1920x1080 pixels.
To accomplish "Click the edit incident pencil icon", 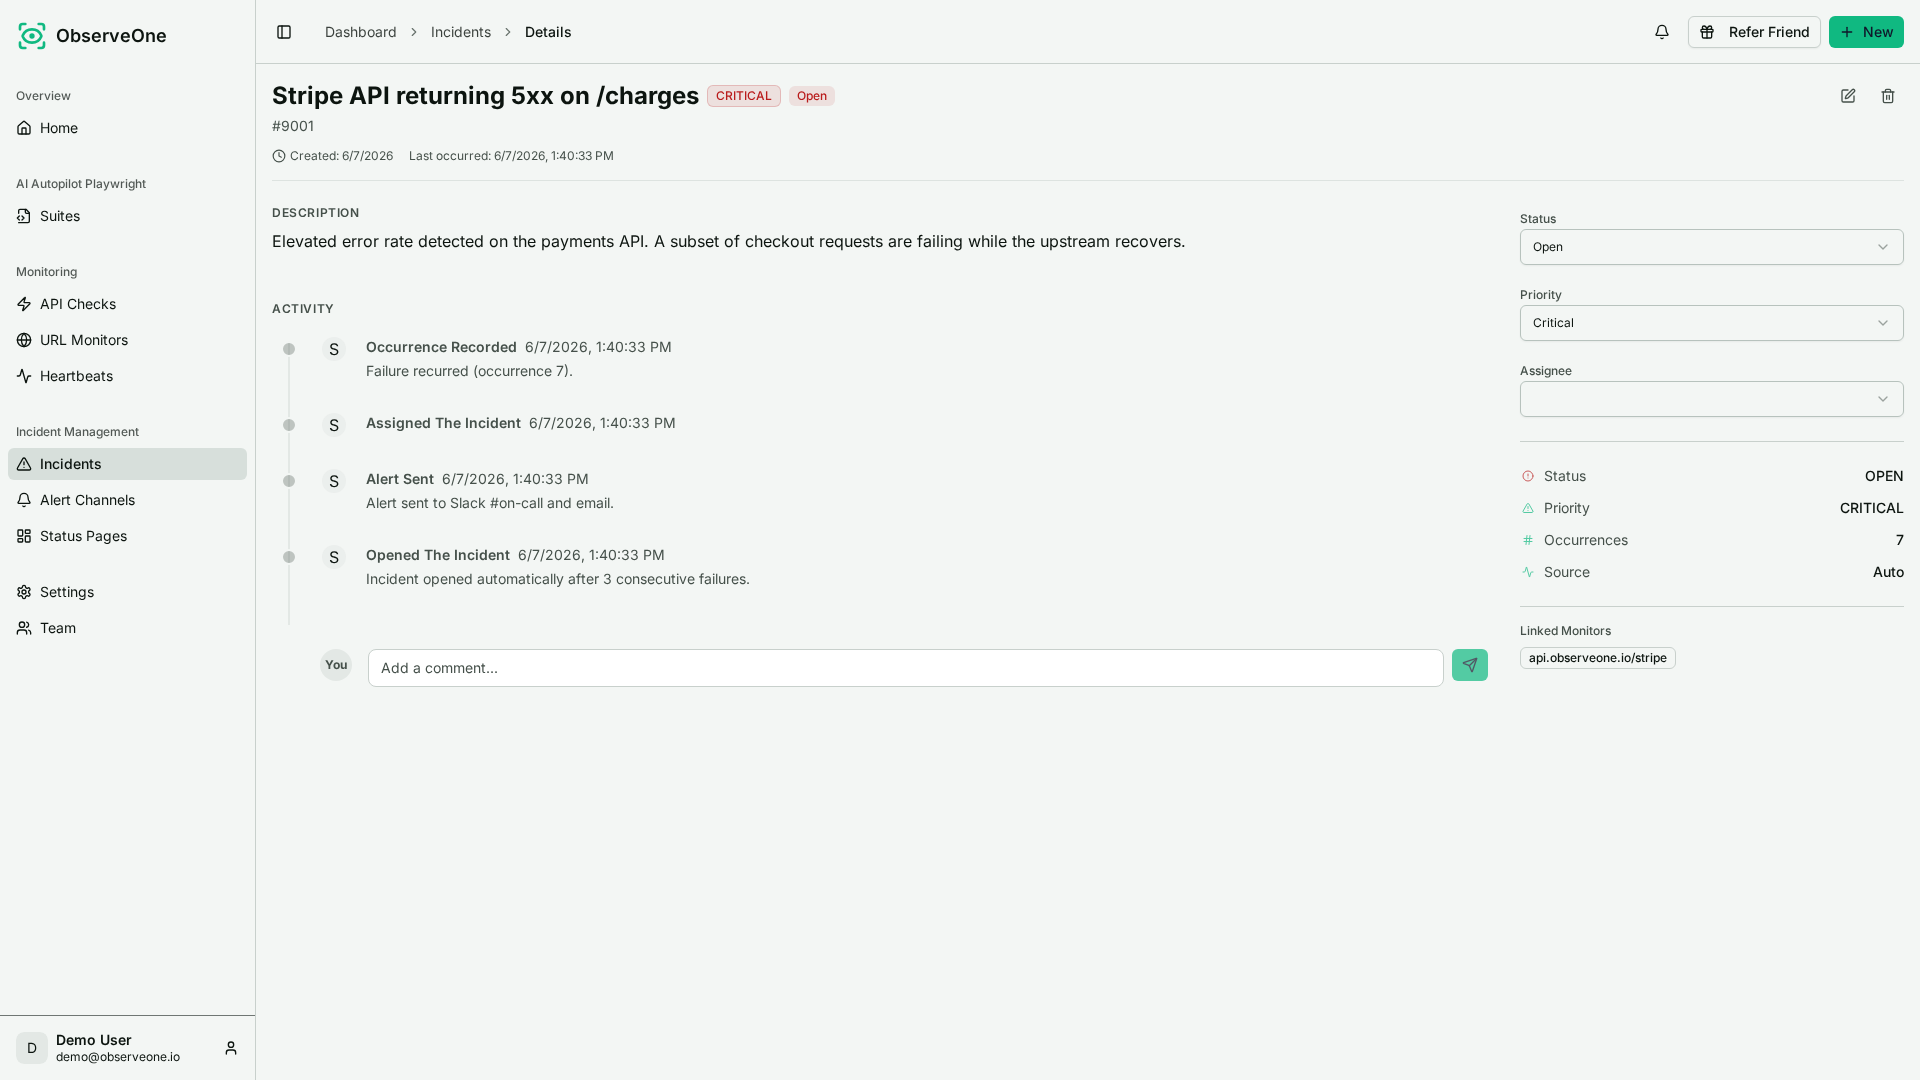I will tap(1848, 96).
